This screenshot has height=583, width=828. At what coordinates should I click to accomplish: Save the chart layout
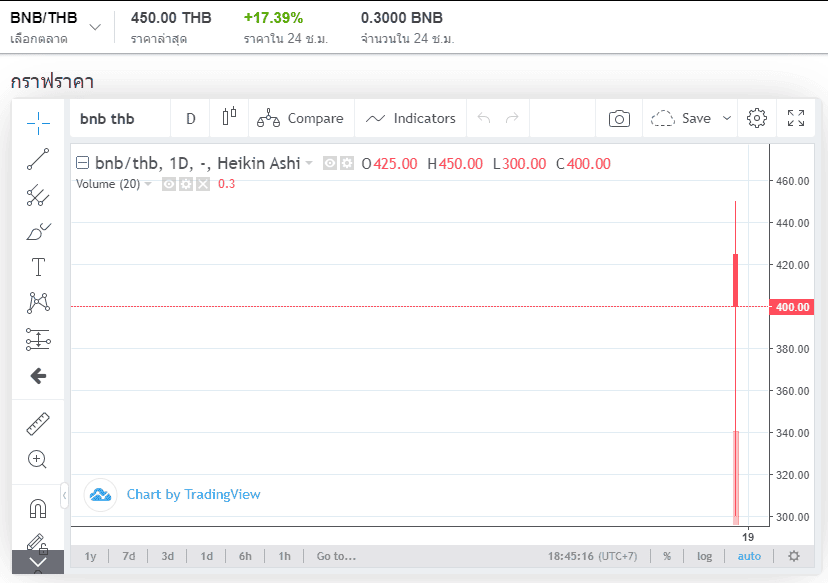(681, 118)
